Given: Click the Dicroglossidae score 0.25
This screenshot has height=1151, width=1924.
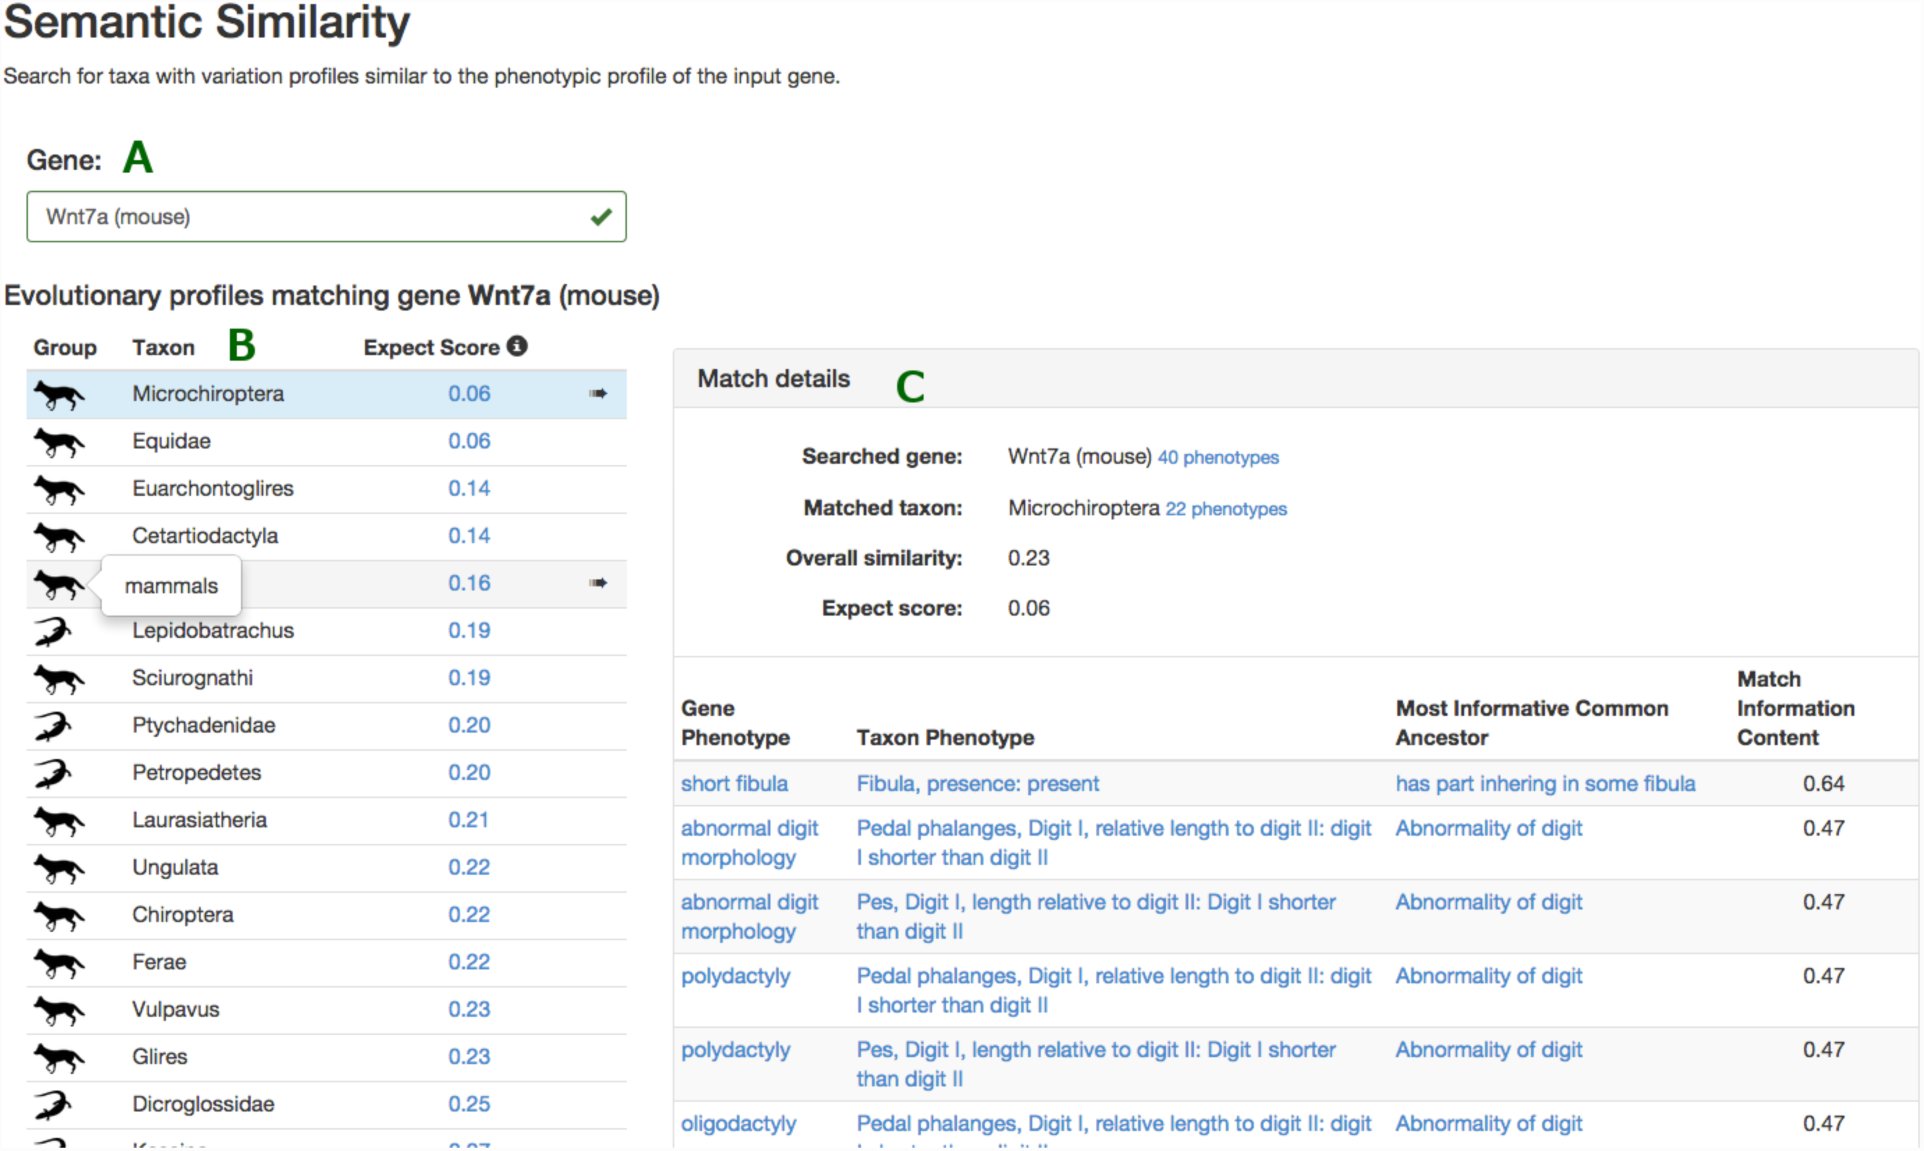Looking at the screenshot, I should [469, 1104].
